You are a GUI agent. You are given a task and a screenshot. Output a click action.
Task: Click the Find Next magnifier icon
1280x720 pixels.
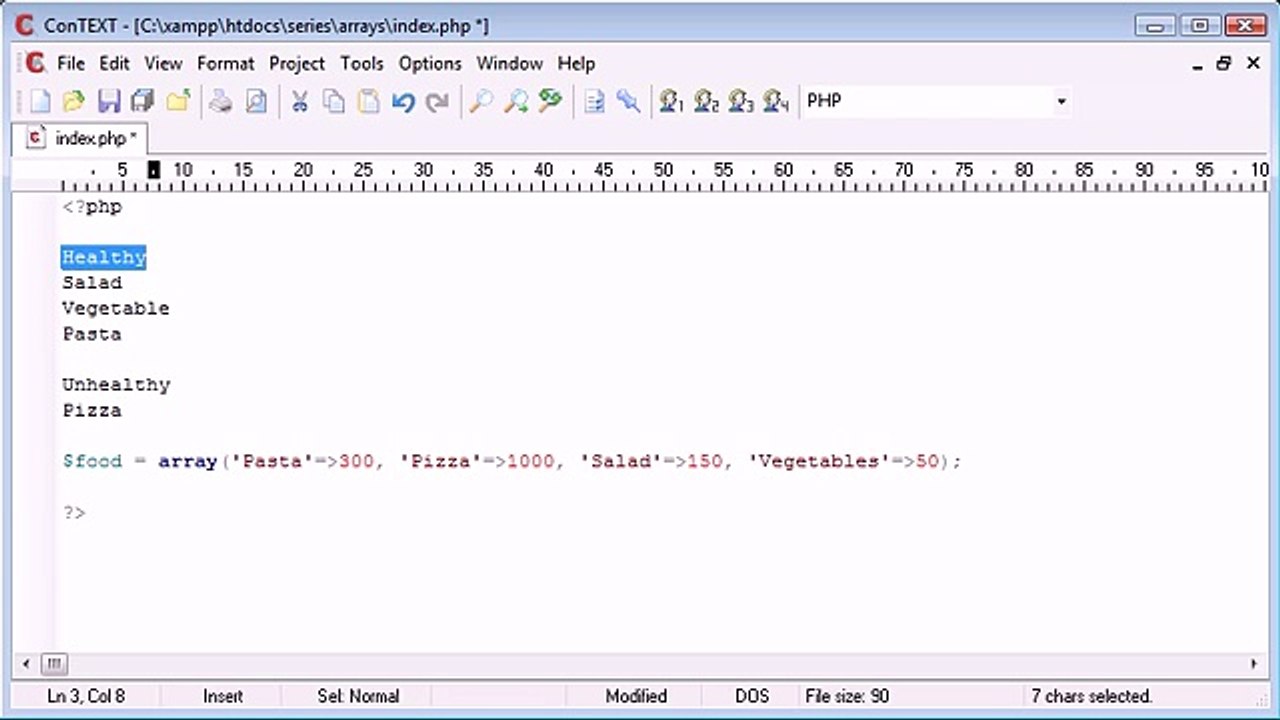pyautogui.click(x=515, y=101)
